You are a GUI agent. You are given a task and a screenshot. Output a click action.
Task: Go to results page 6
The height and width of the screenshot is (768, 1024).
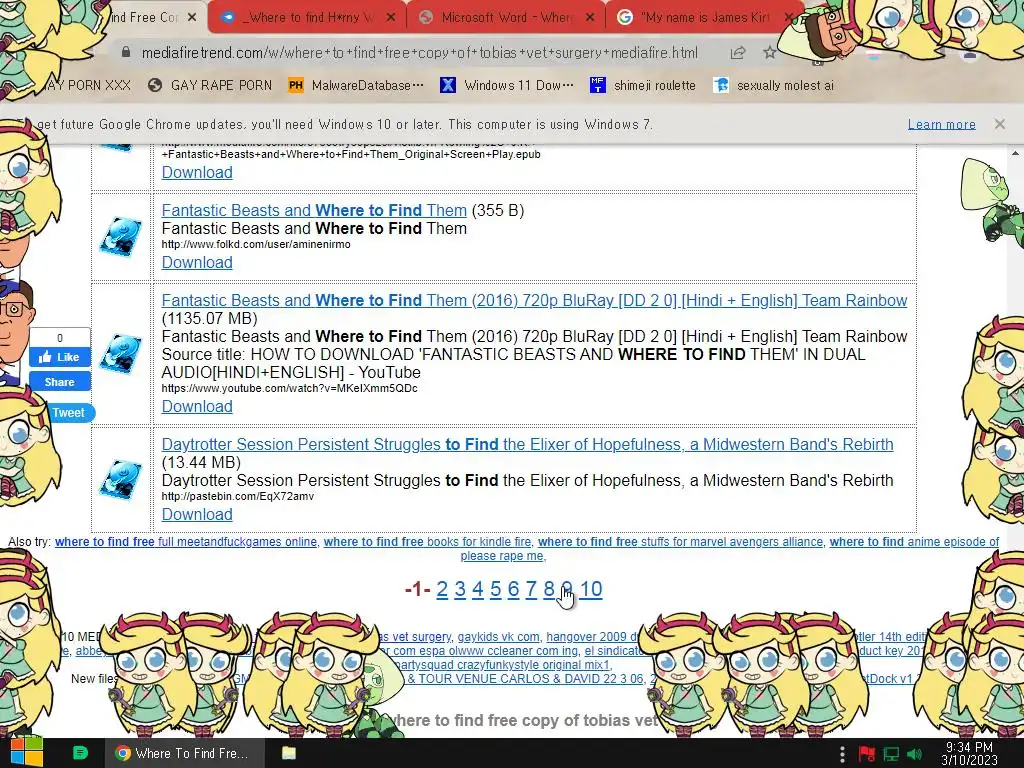513,589
